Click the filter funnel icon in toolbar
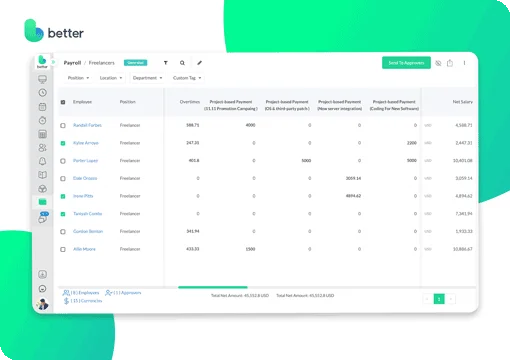The image size is (510, 360). pos(166,63)
